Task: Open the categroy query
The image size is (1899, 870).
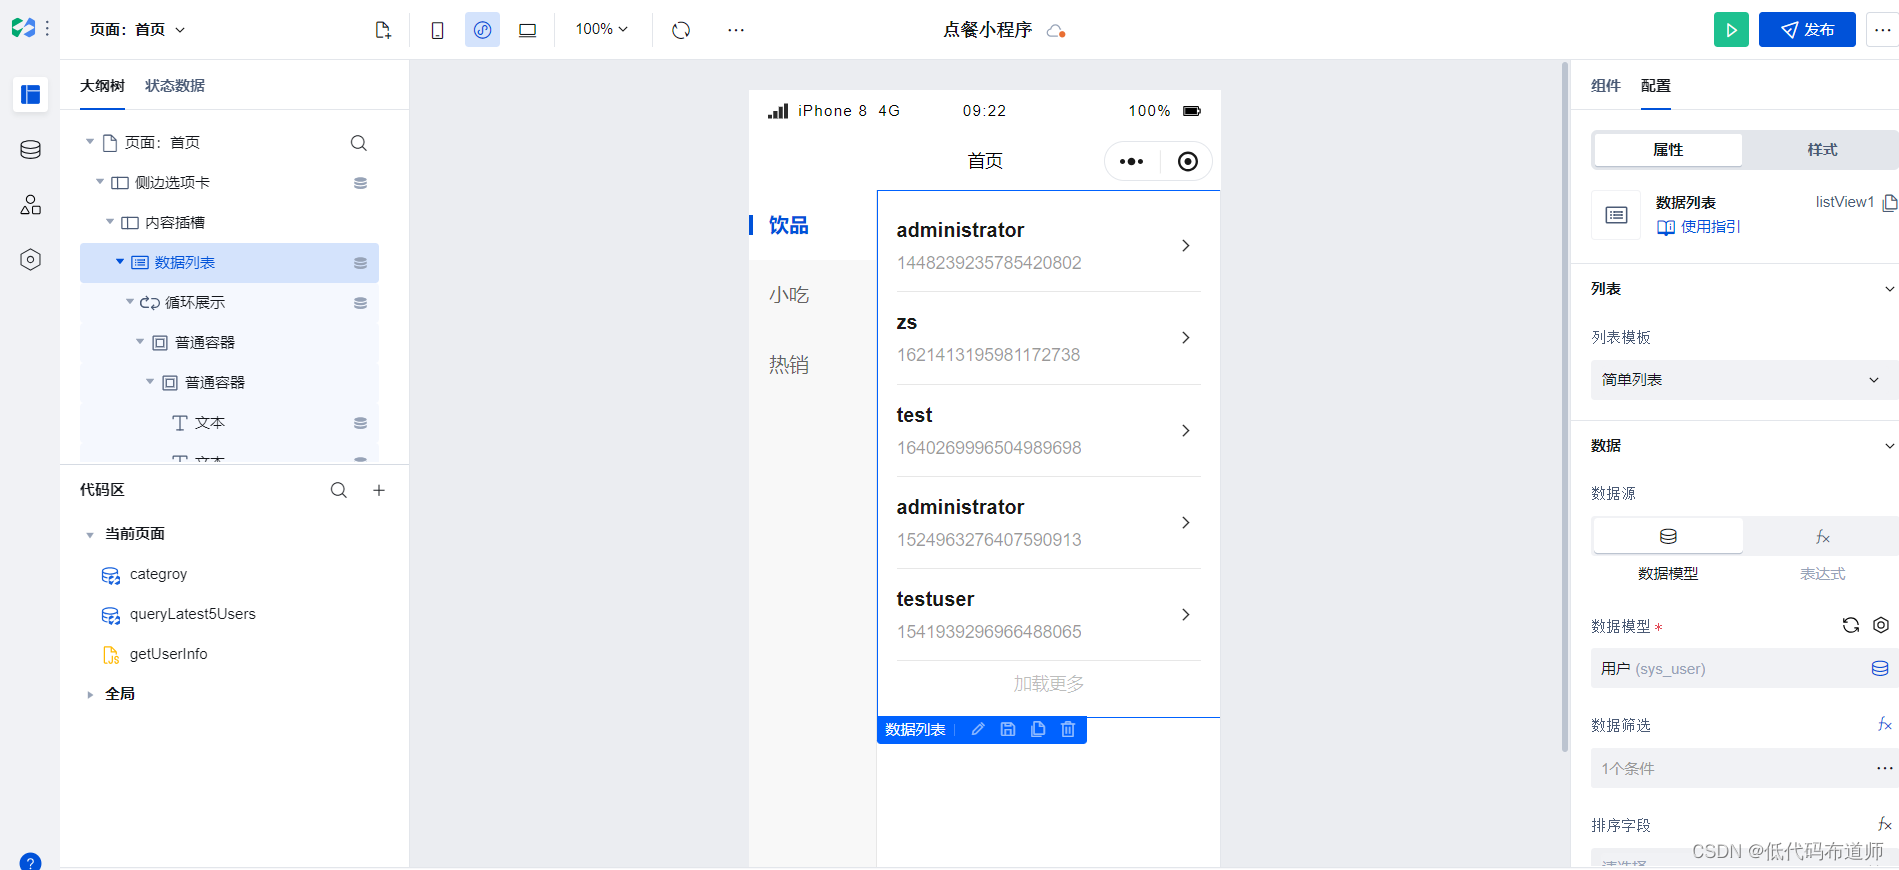Action: (158, 574)
